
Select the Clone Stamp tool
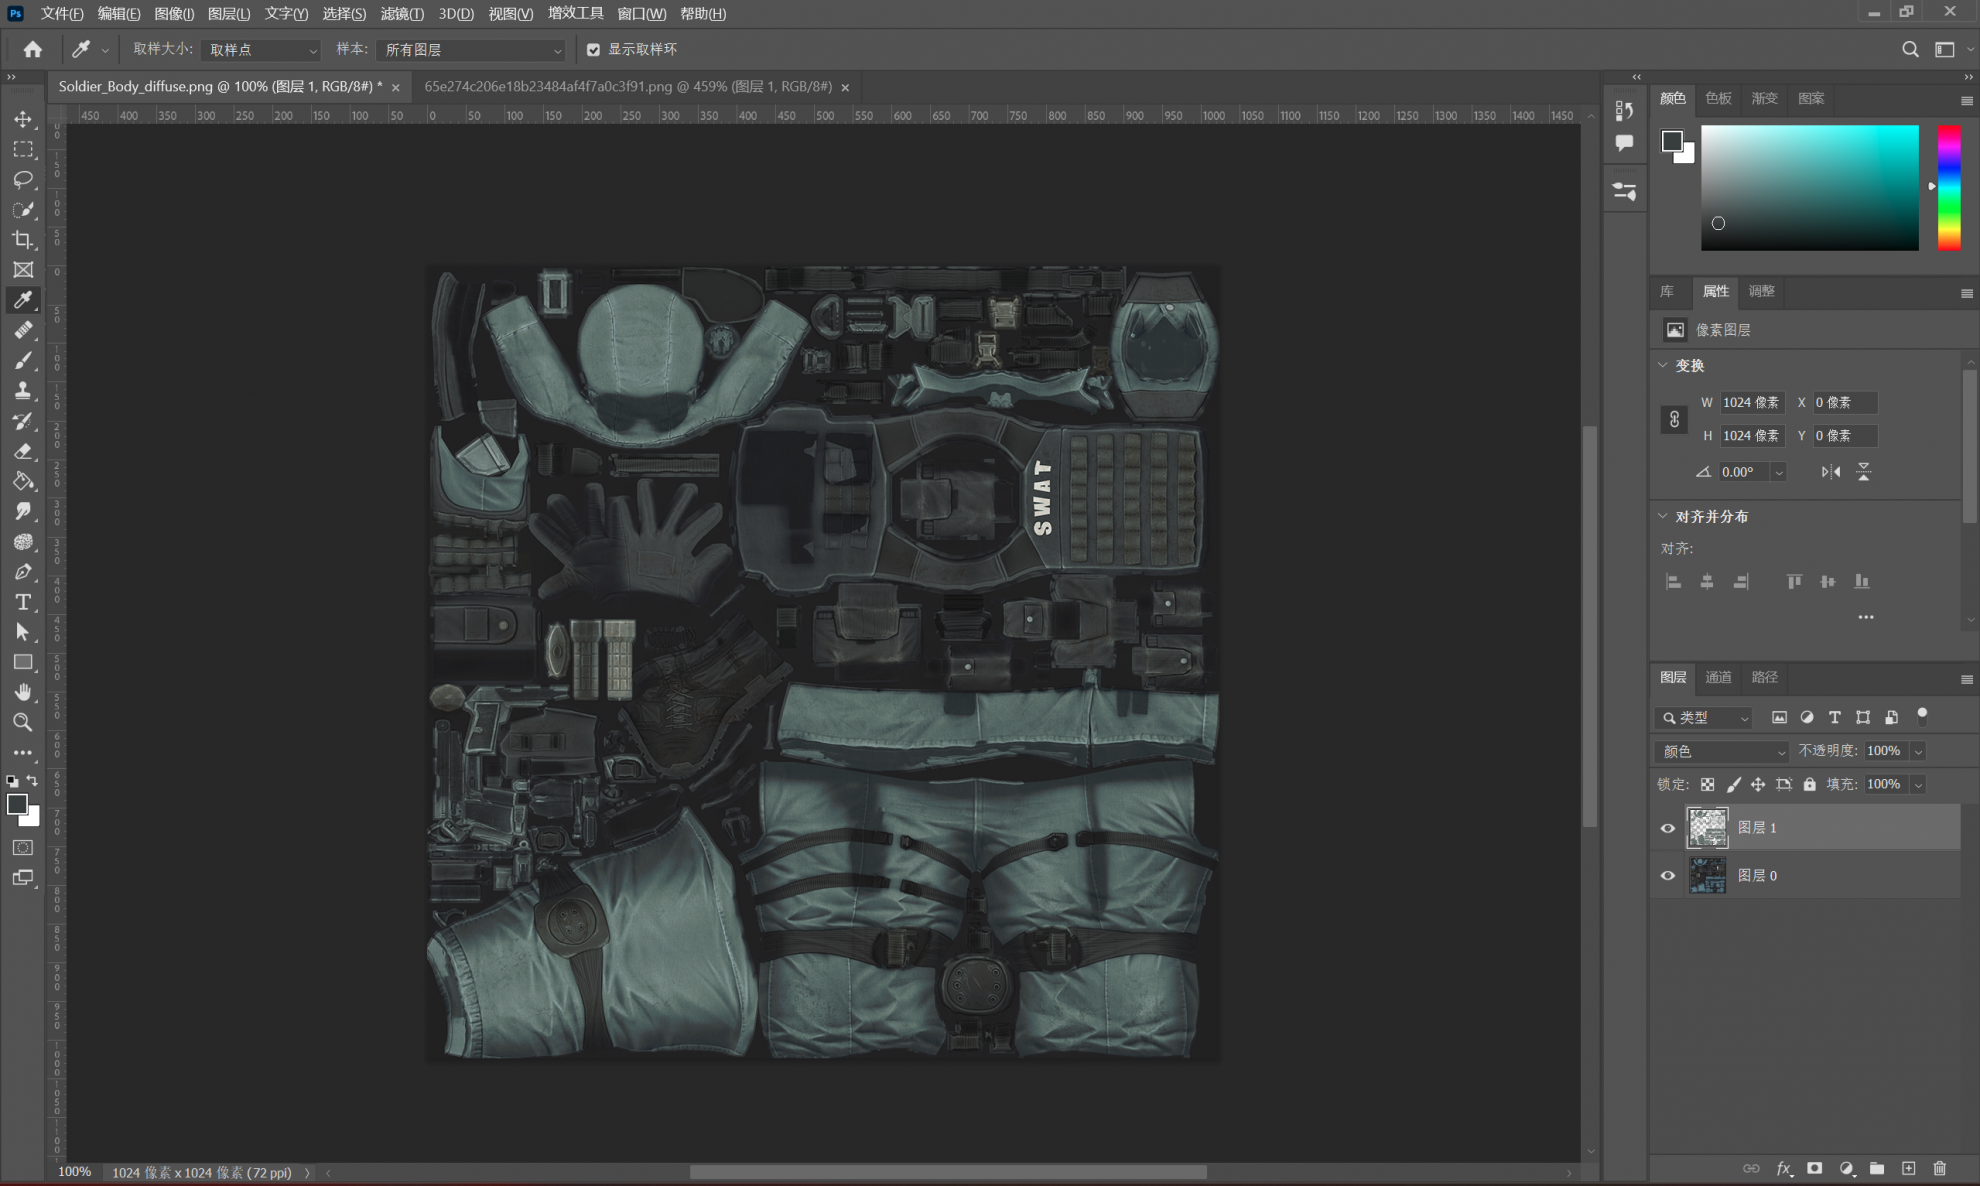pos(23,391)
